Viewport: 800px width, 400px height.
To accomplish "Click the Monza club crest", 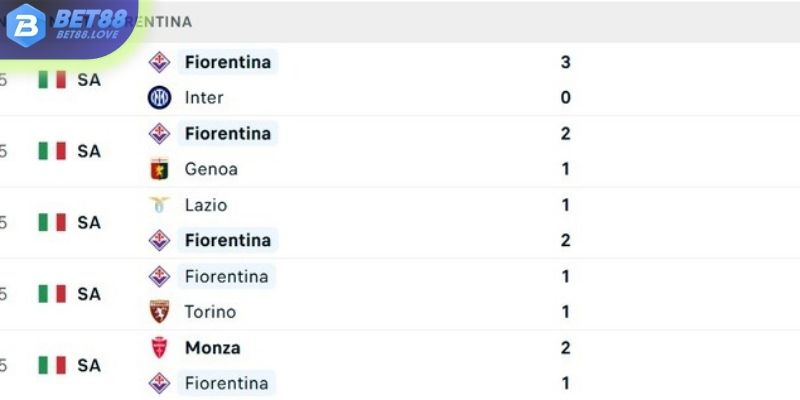I will [x=159, y=347].
